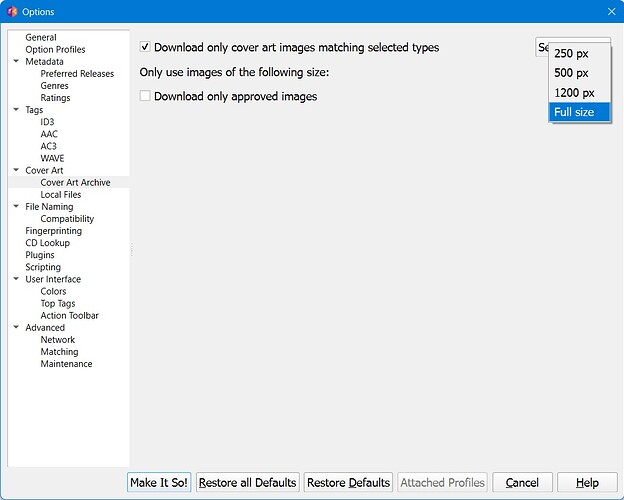The width and height of the screenshot is (624, 500).
Task: Enable Download only approved images checkbox
Action: pyautogui.click(x=145, y=96)
